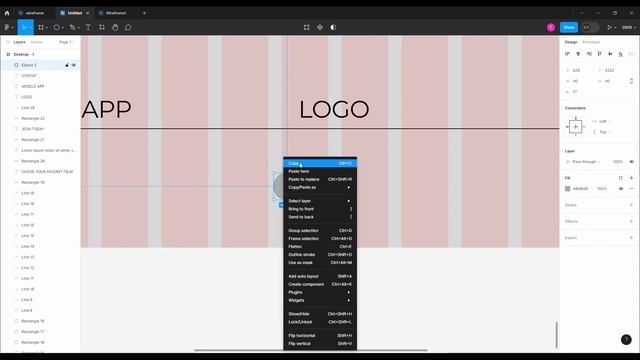The image size is (640, 360).
Task: Click the align horizontal centers icon
Action: pos(578,54)
